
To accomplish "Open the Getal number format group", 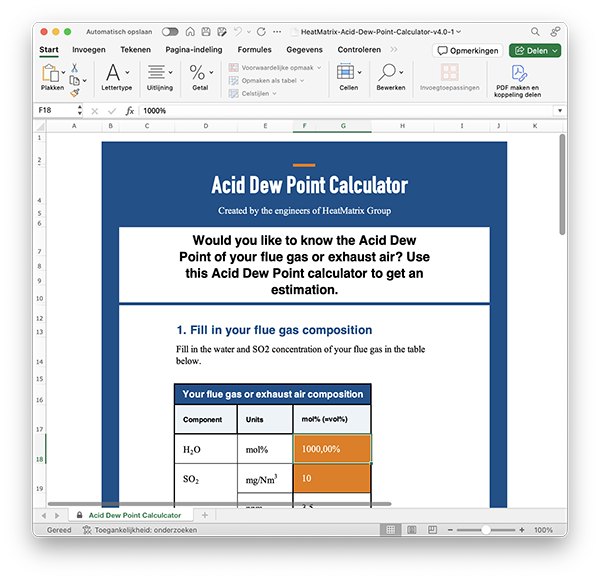I will click(201, 77).
